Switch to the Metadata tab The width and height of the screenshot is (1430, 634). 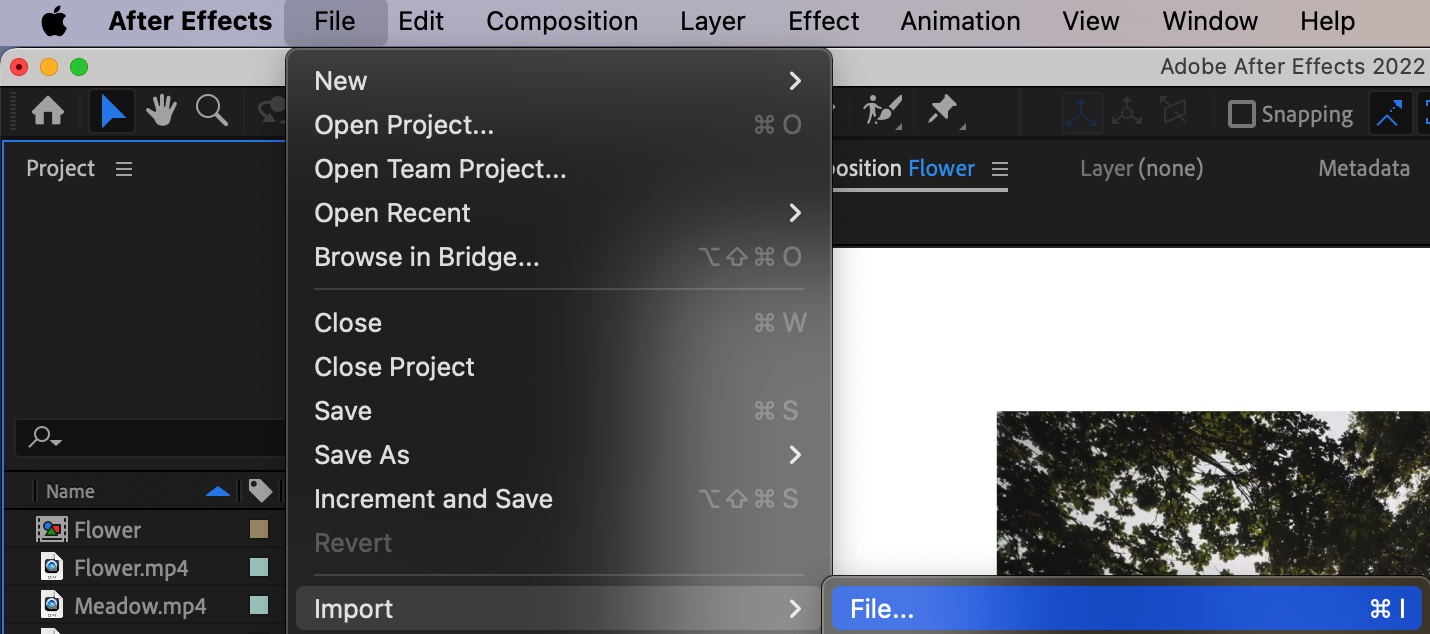1363,169
